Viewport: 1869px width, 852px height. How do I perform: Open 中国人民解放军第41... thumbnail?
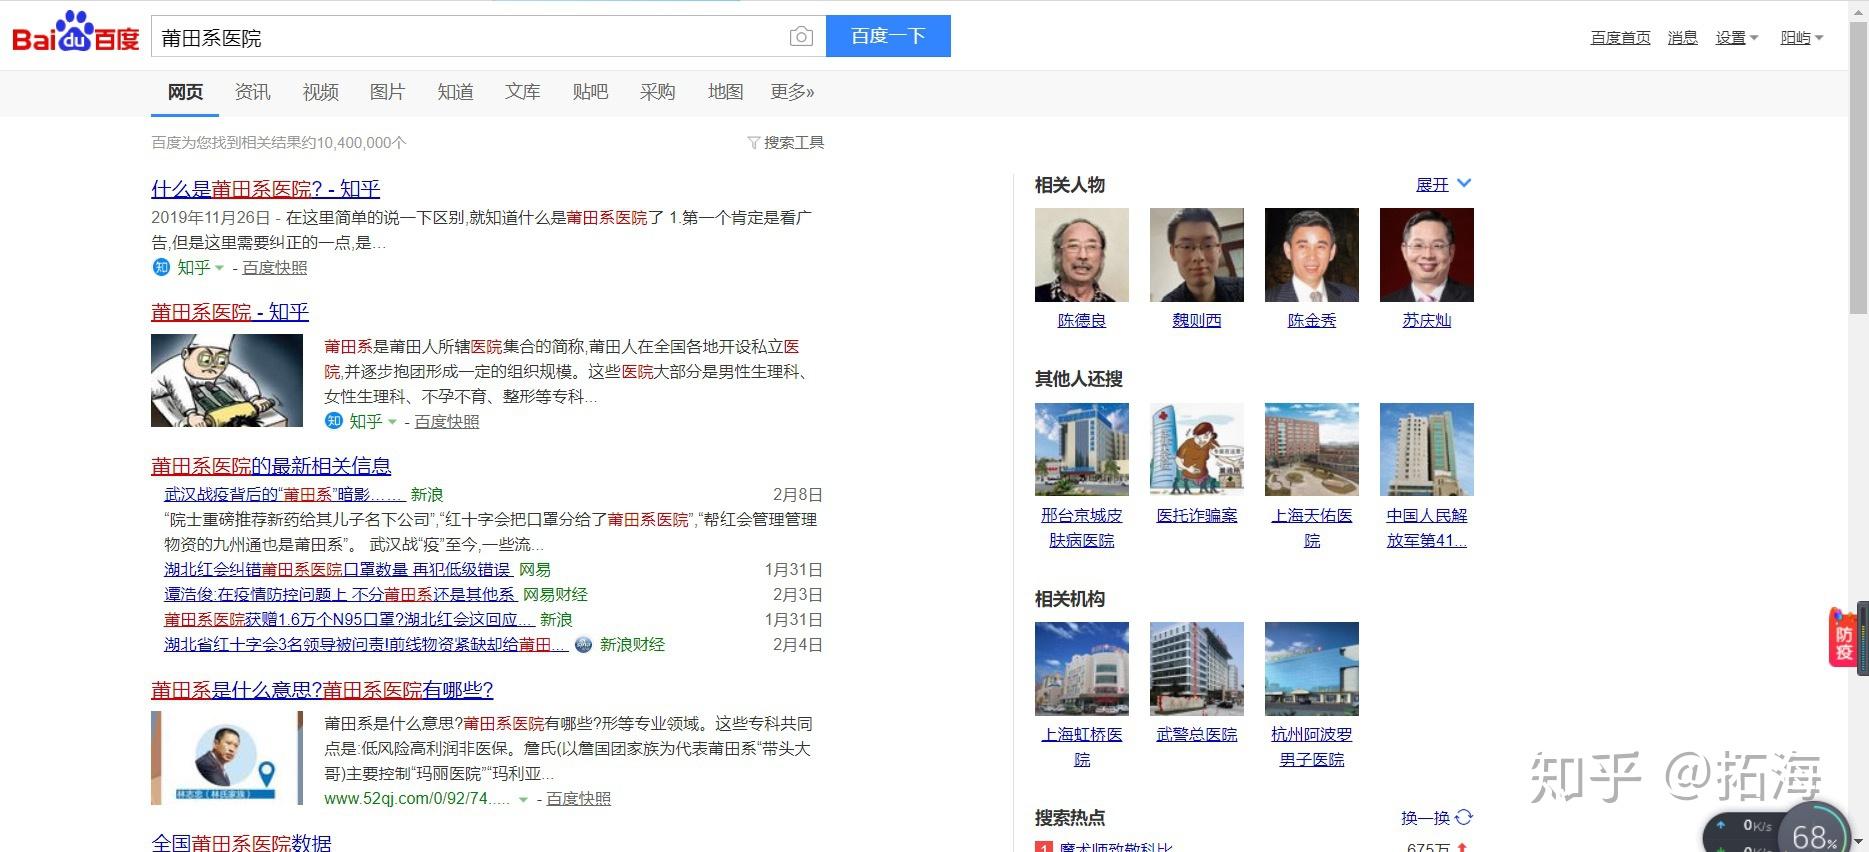1427,449
